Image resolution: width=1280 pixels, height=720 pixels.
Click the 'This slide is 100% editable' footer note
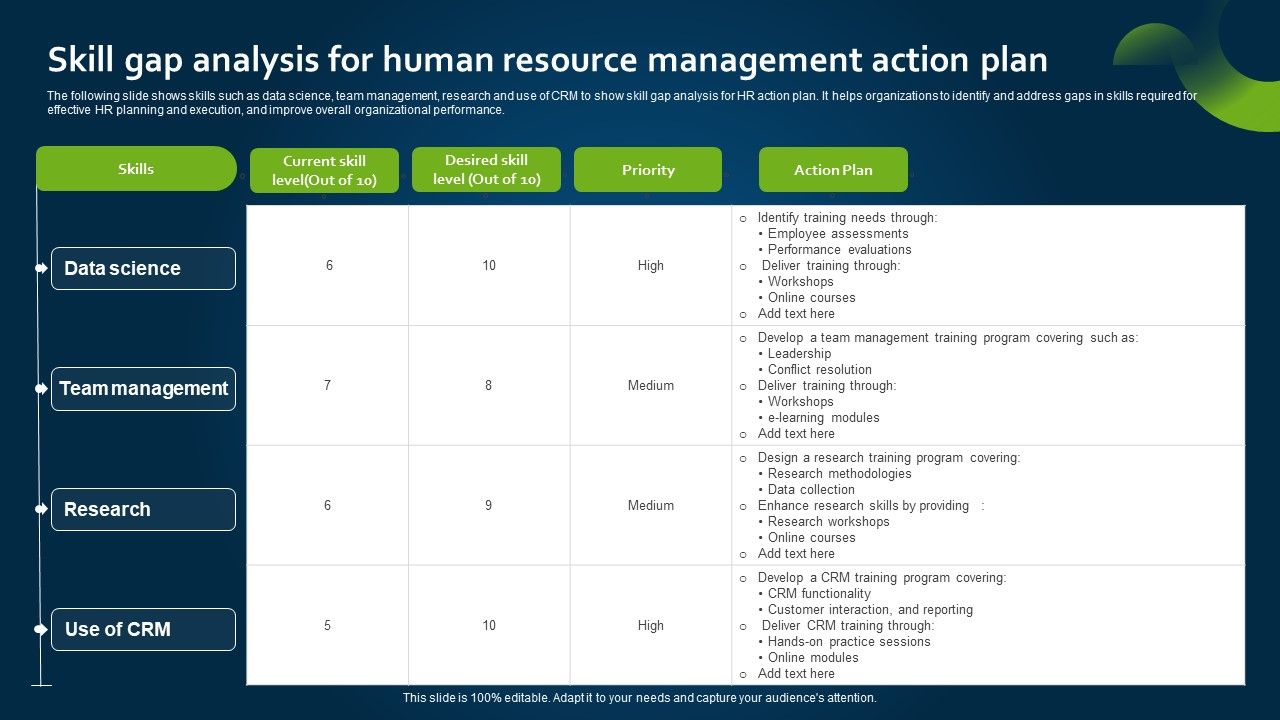tap(640, 698)
